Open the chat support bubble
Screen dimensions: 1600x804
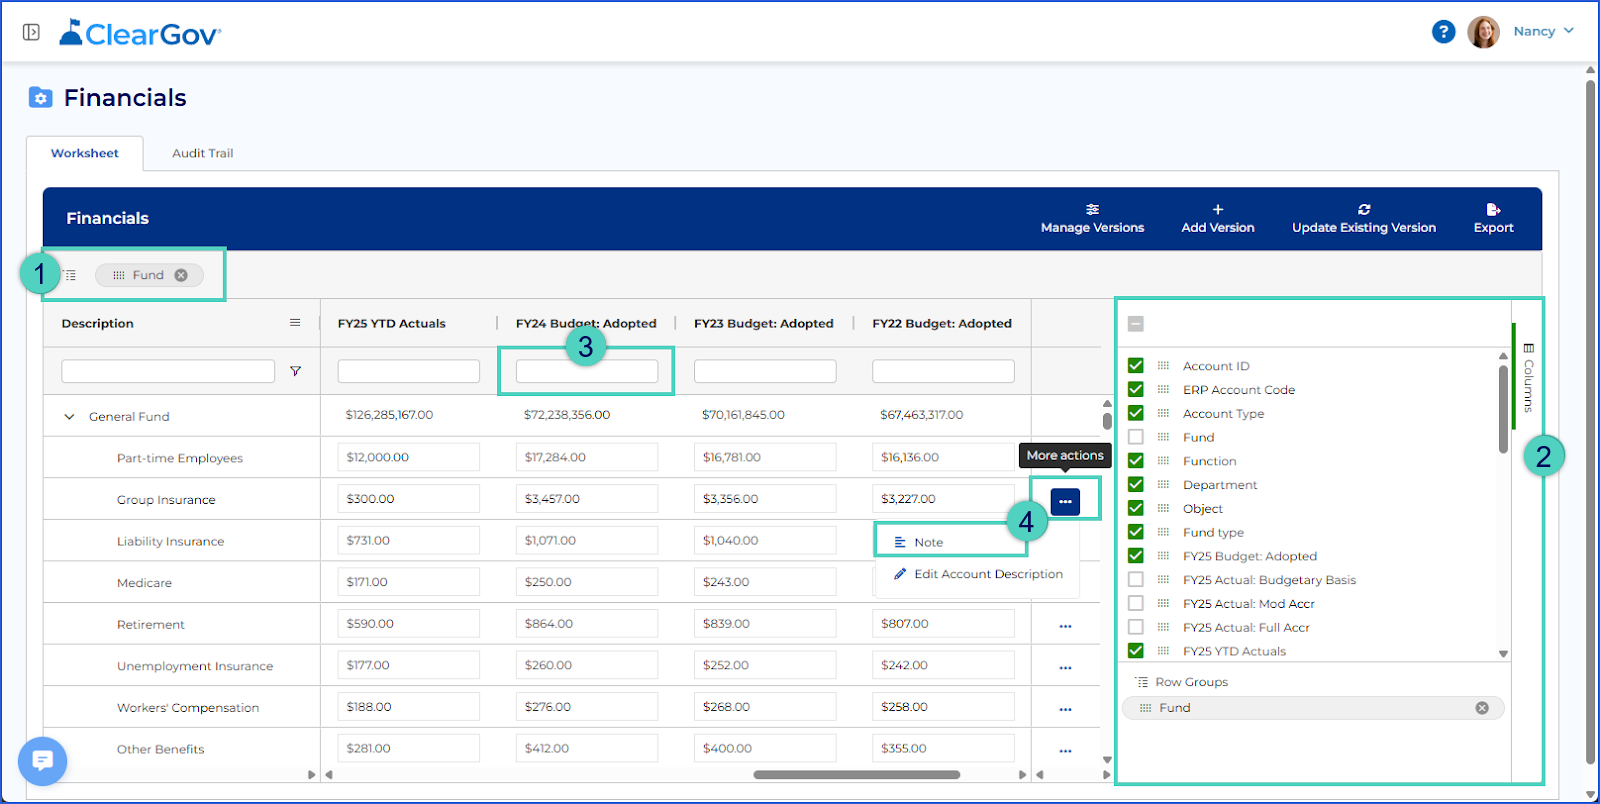pyautogui.click(x=42, y=761)
